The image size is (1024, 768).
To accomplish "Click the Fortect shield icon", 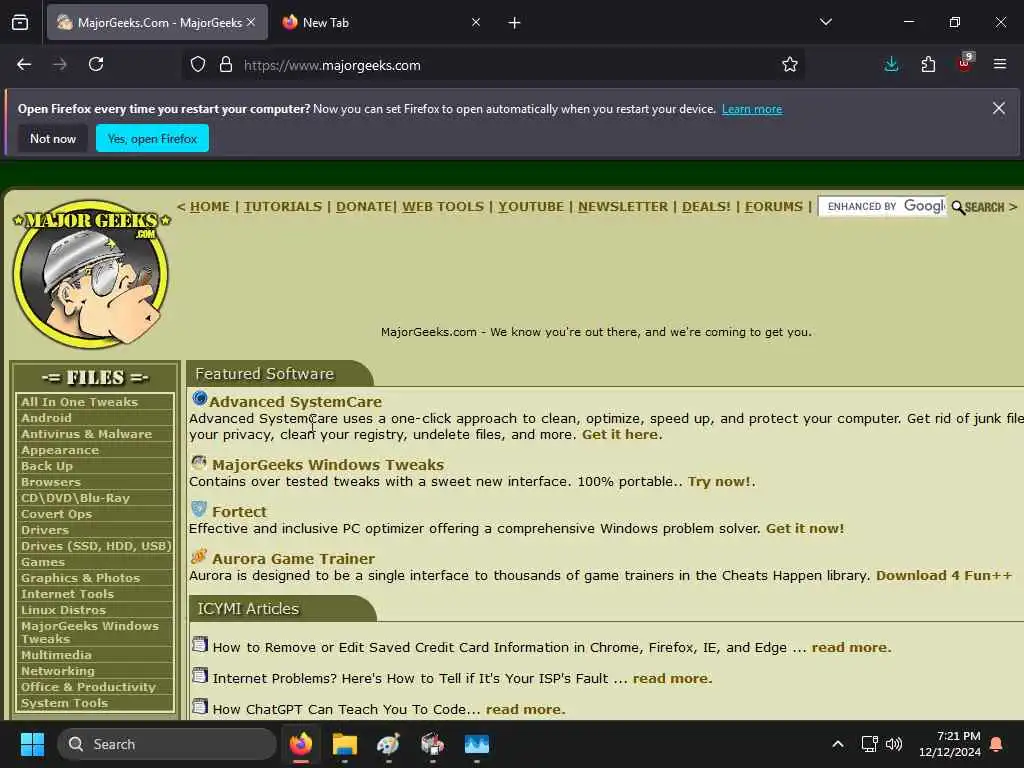I will pyautogui.click(x=199, y=509).
